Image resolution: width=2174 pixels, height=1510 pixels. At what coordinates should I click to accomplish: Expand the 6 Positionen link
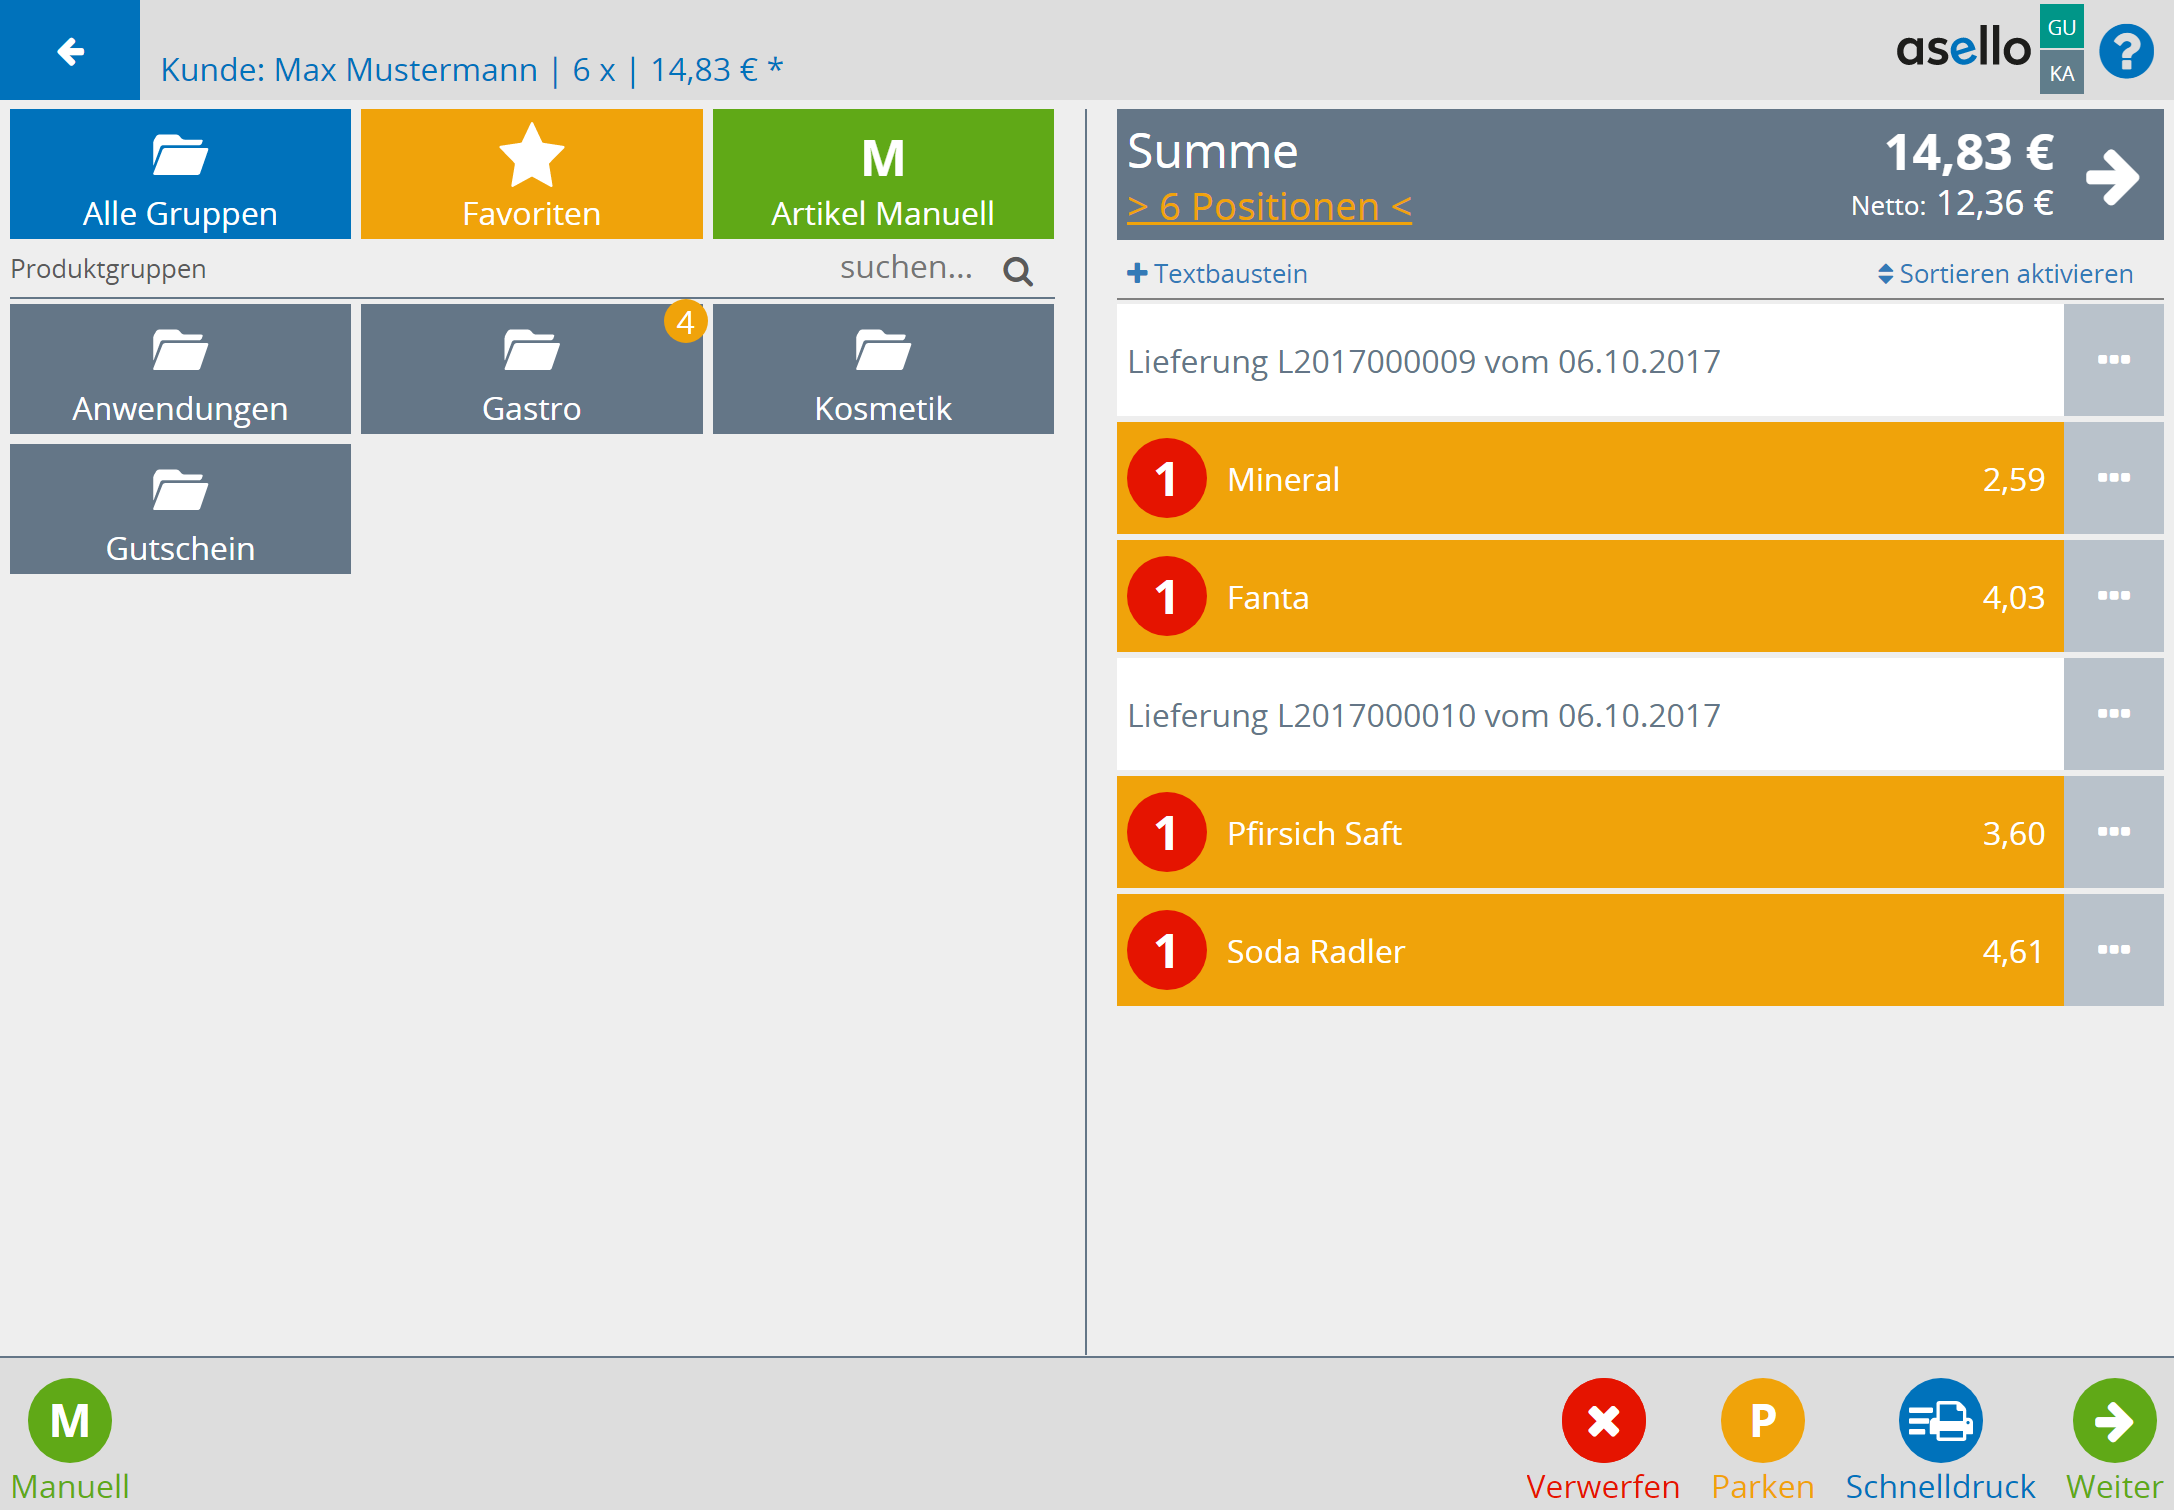[1269, 207]
